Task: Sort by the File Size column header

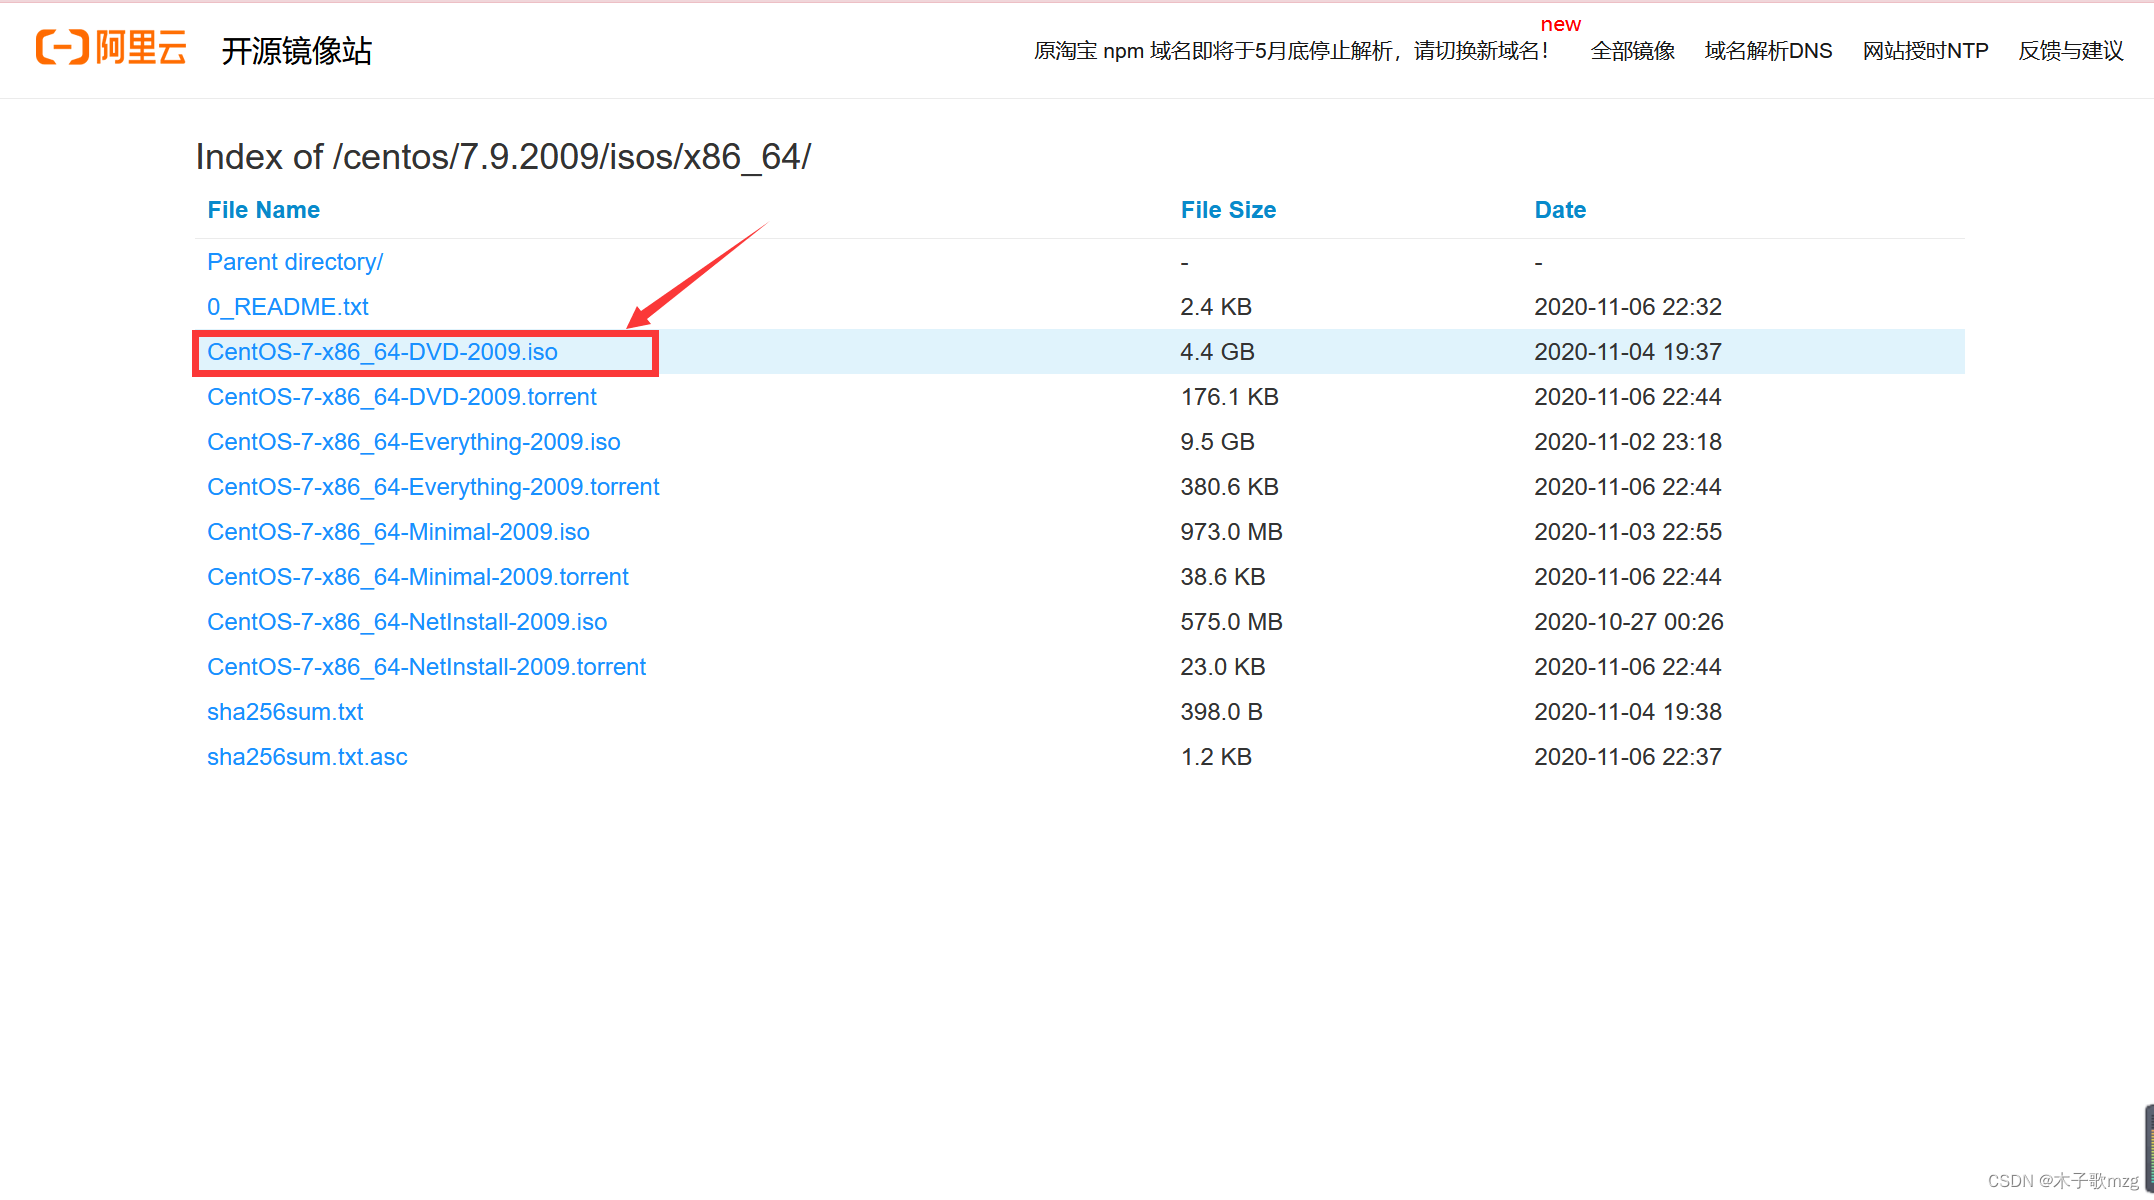Action: 1228,210
